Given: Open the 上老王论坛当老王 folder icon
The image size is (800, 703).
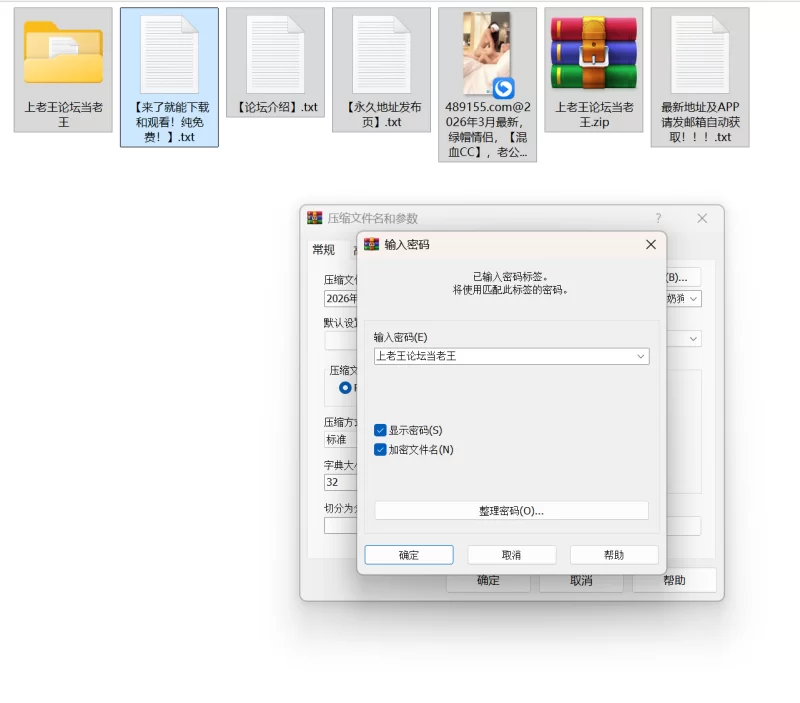Looking at the screenshot, I should click(x=63, y=52).
